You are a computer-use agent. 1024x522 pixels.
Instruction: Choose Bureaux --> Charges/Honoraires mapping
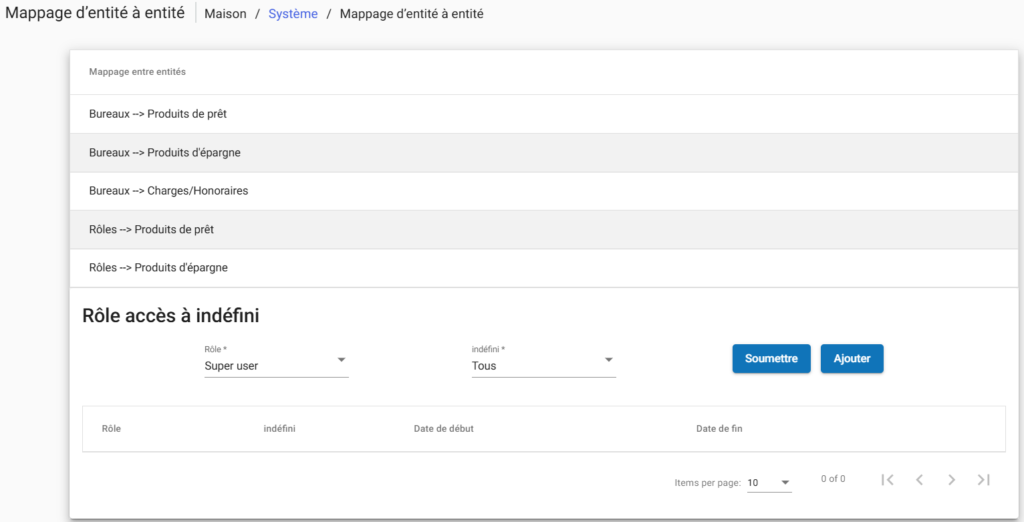coord(168,191)
